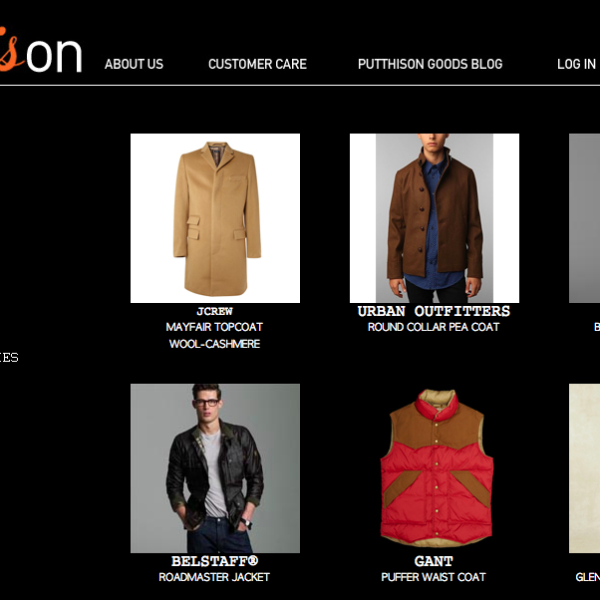Screen dimensions: 600x600
Task: Open the cream-colored product thumbnail, bottom row
Action: [x=584, y=468]
